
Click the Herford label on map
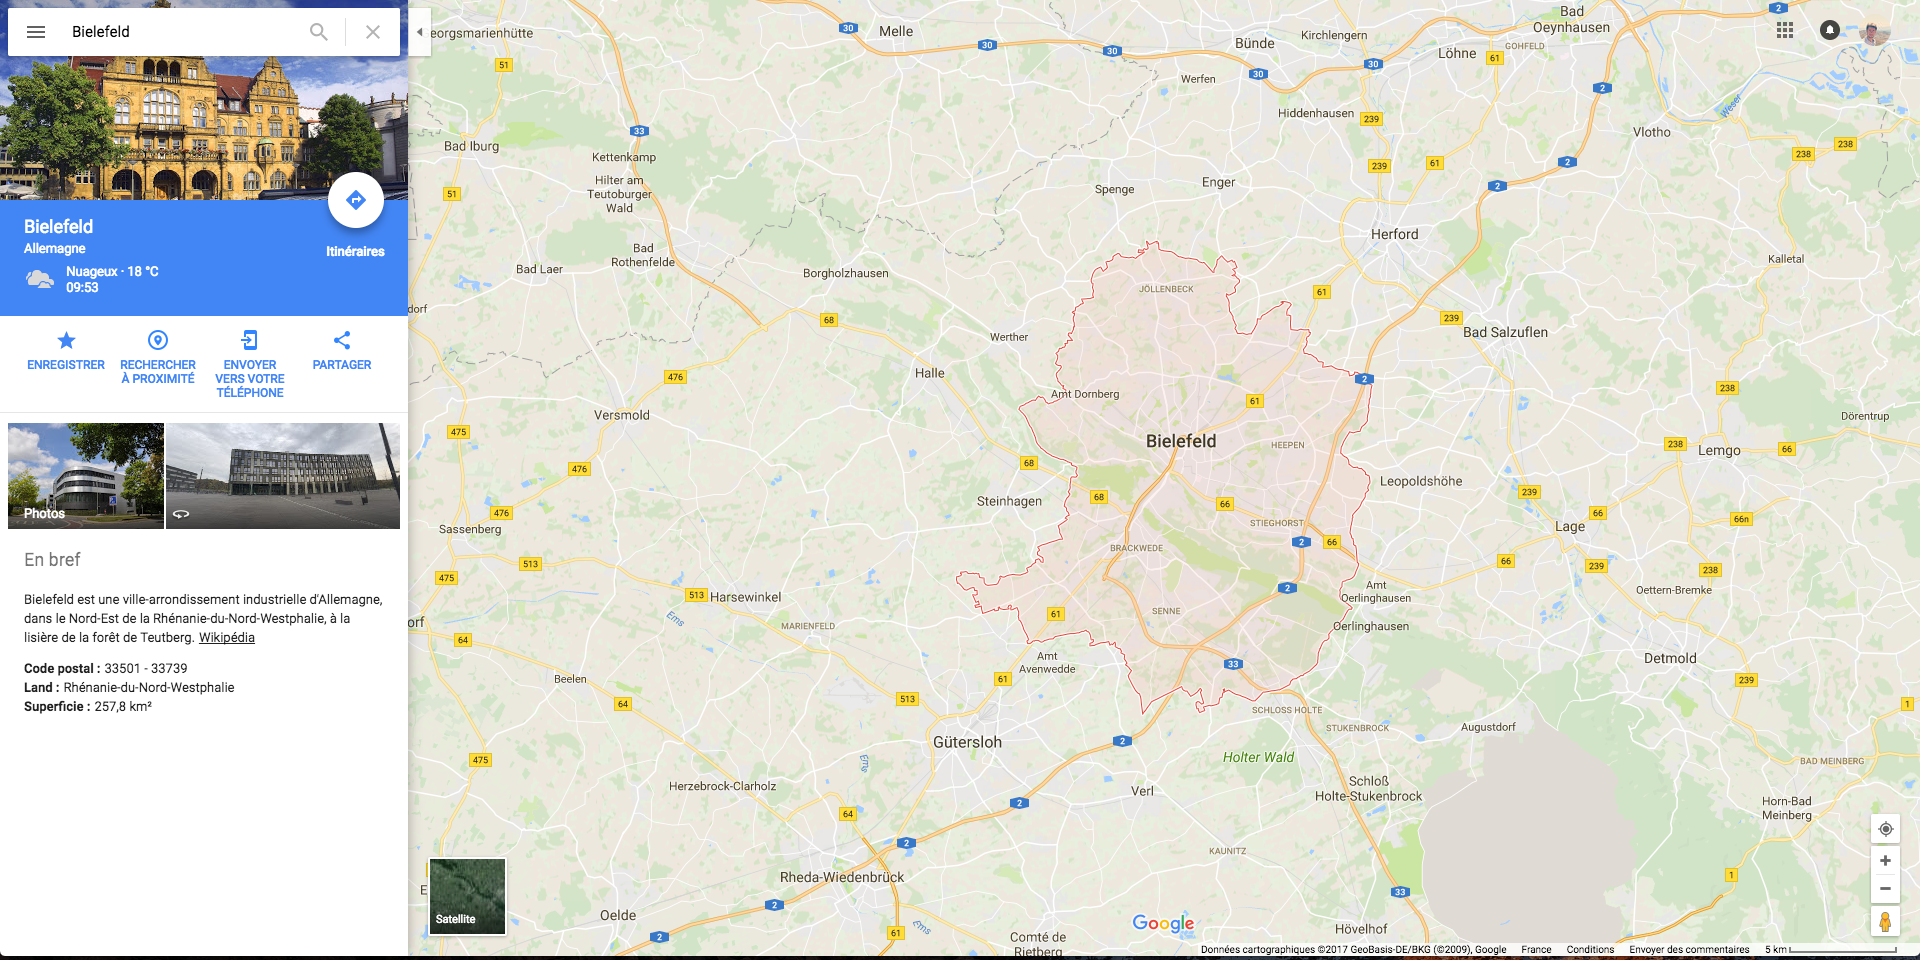tap(1395, 234)
